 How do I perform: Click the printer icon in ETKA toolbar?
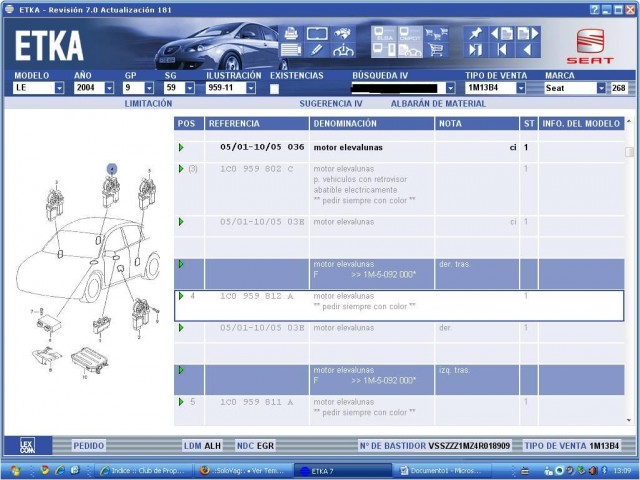(291, 33)
